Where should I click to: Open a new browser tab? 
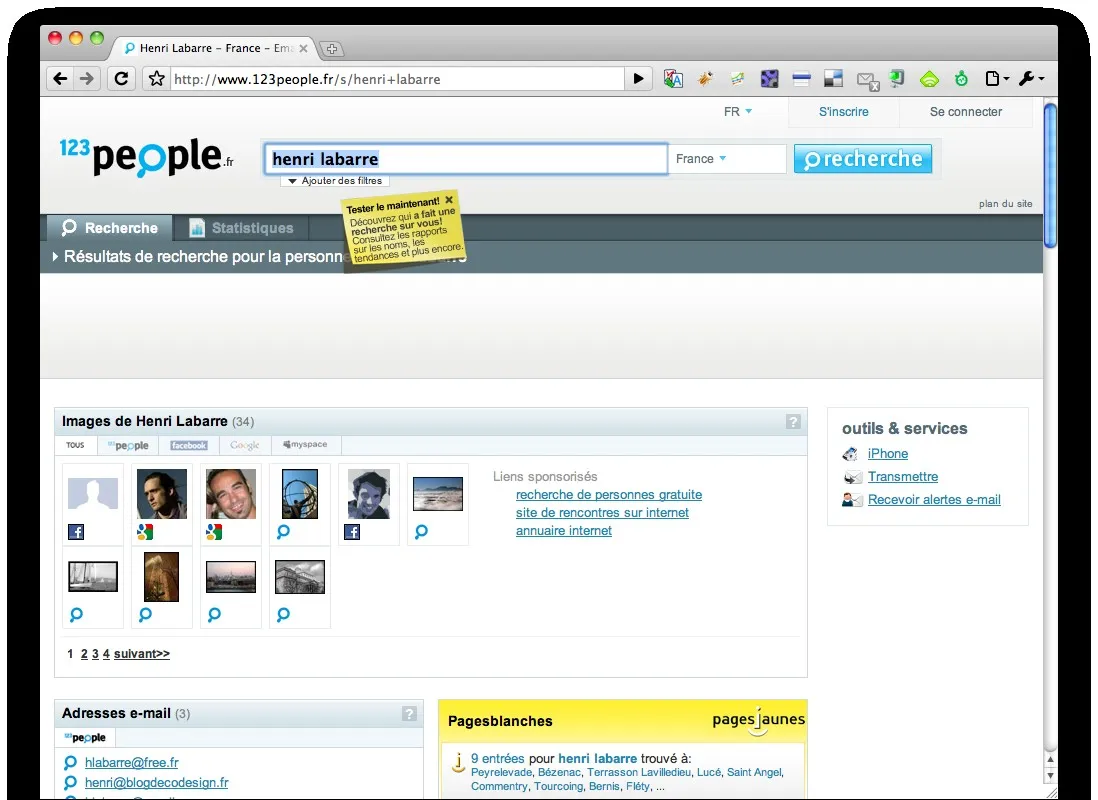(332, 49)
